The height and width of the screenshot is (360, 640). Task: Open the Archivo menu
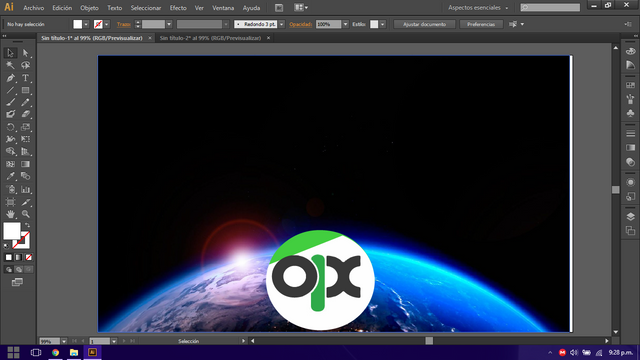click(33, 8)
